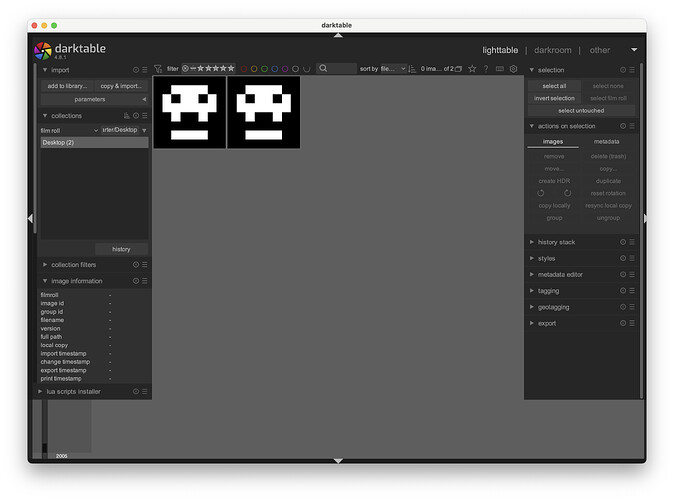Screen dimensions: 674x500
Task: Collapse actions on selection module
Action: (532, 126)
